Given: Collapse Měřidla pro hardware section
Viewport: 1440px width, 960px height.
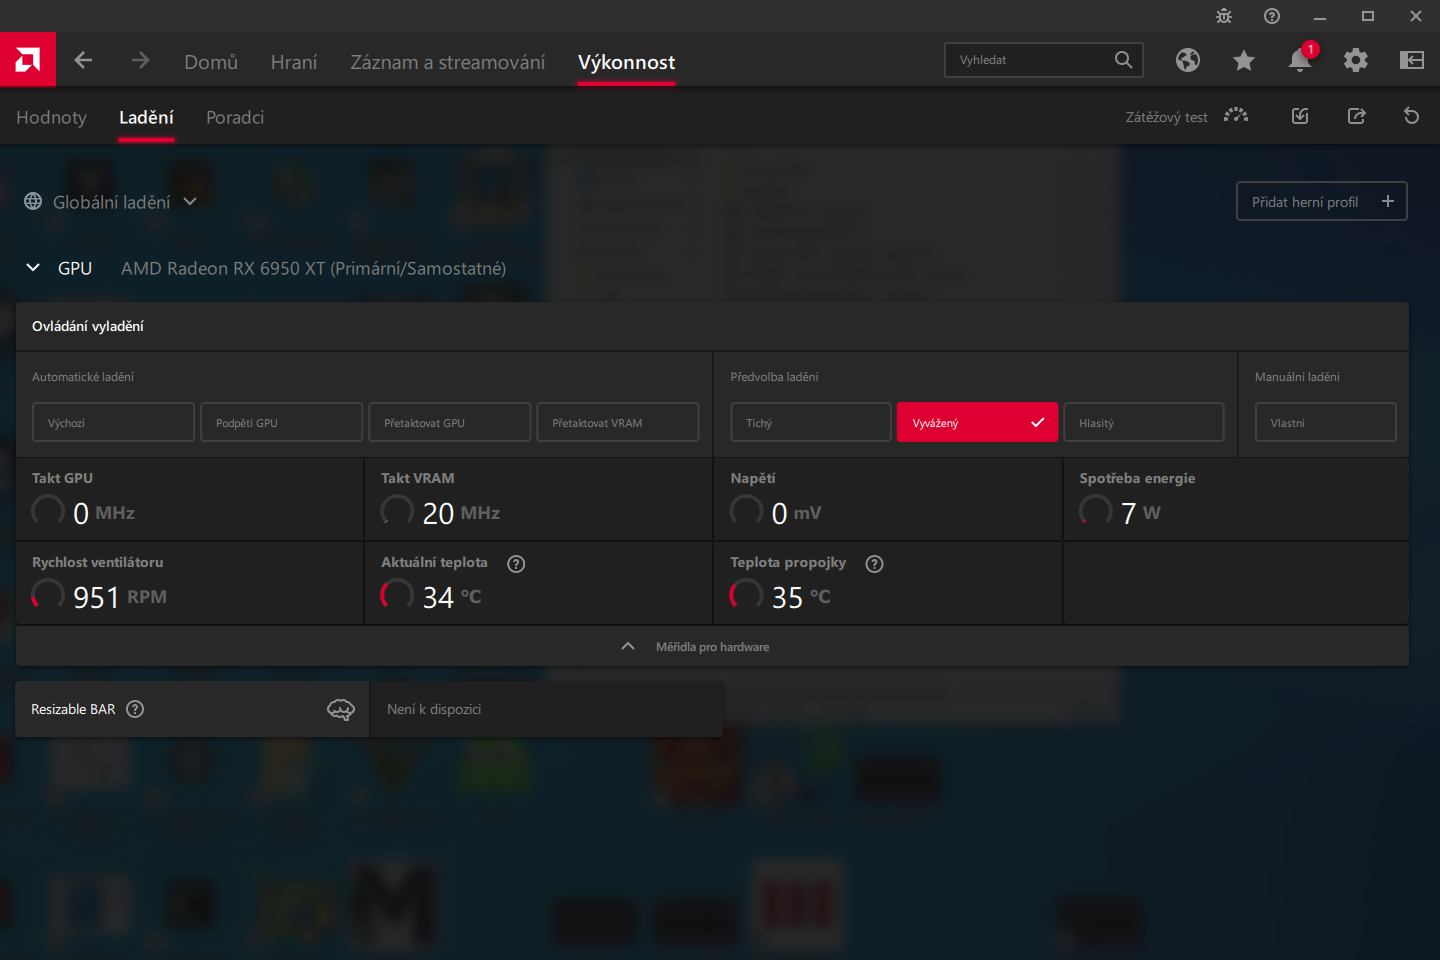Looking at the screenshot, I should (628, 646).
